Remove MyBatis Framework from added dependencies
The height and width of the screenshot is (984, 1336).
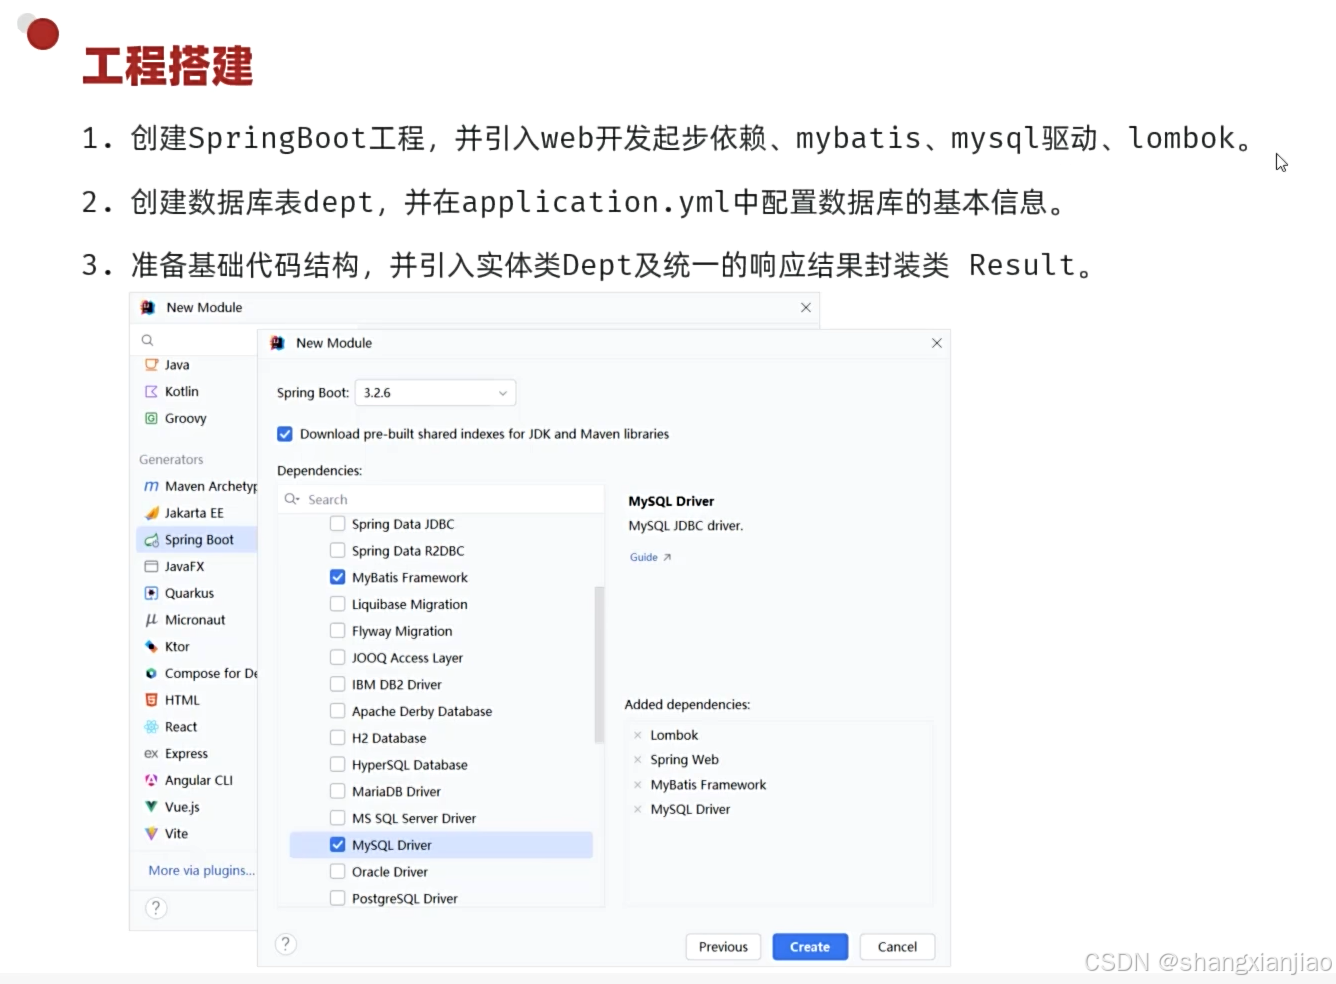tap(637, 785)
